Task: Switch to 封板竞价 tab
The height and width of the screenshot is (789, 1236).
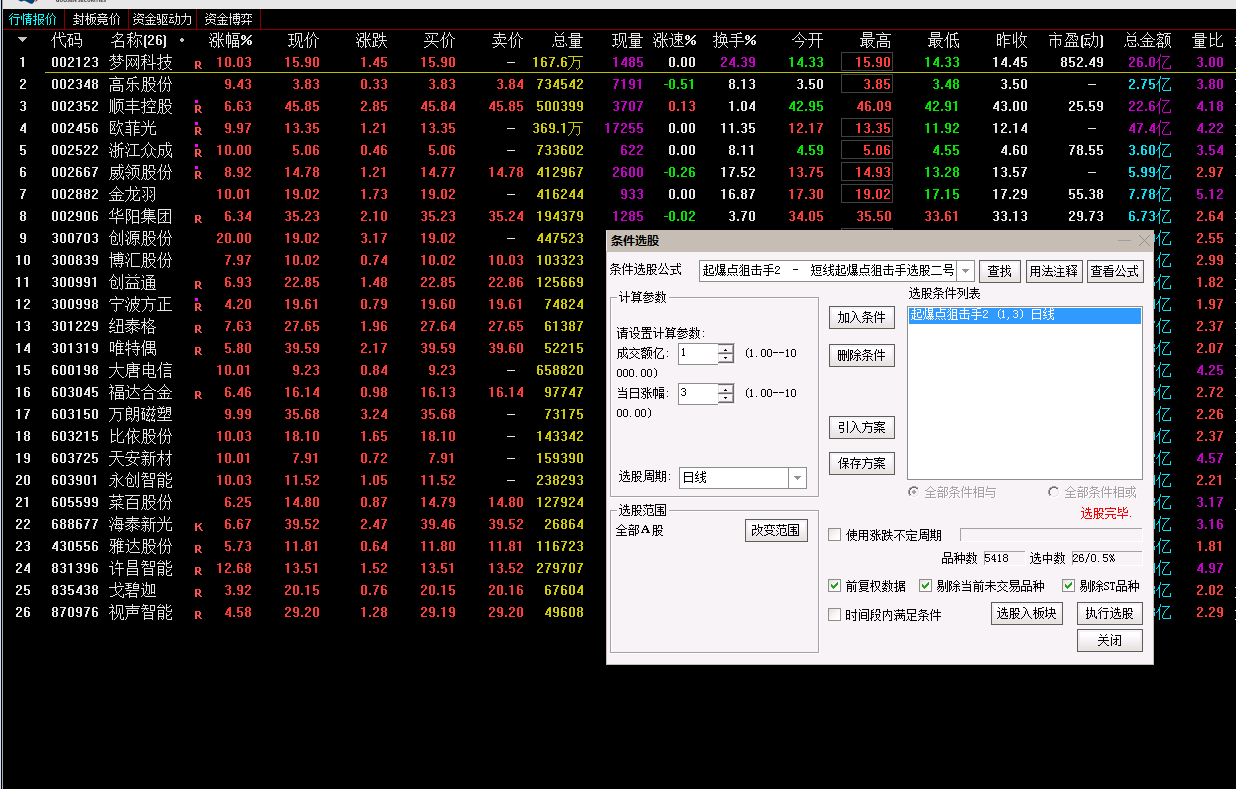Action: pos(96,19)
